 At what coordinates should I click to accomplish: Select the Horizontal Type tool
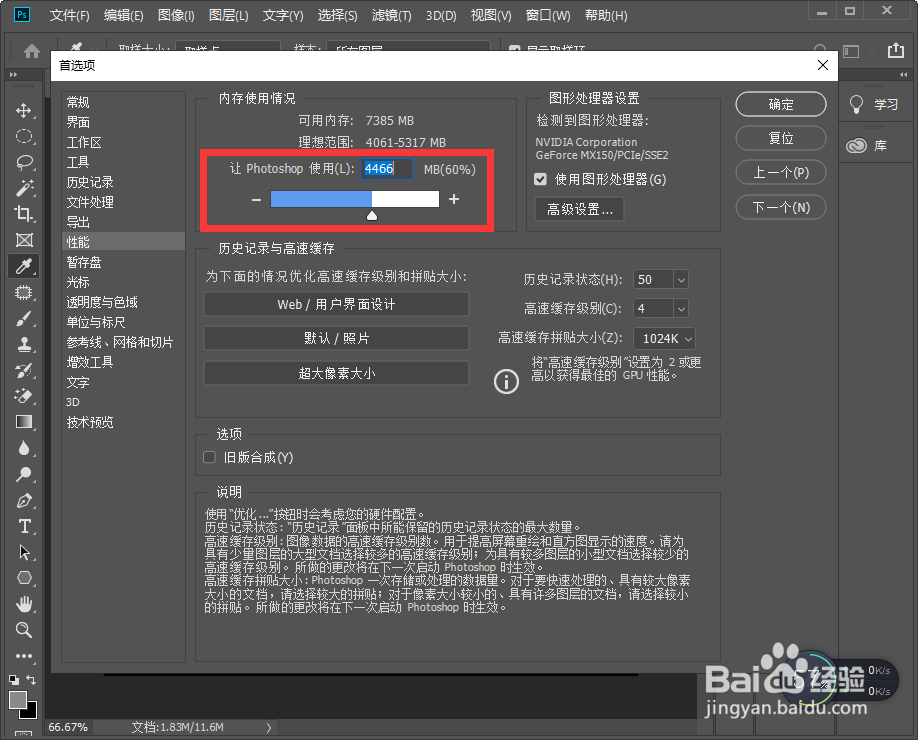[x=23, y=526]
